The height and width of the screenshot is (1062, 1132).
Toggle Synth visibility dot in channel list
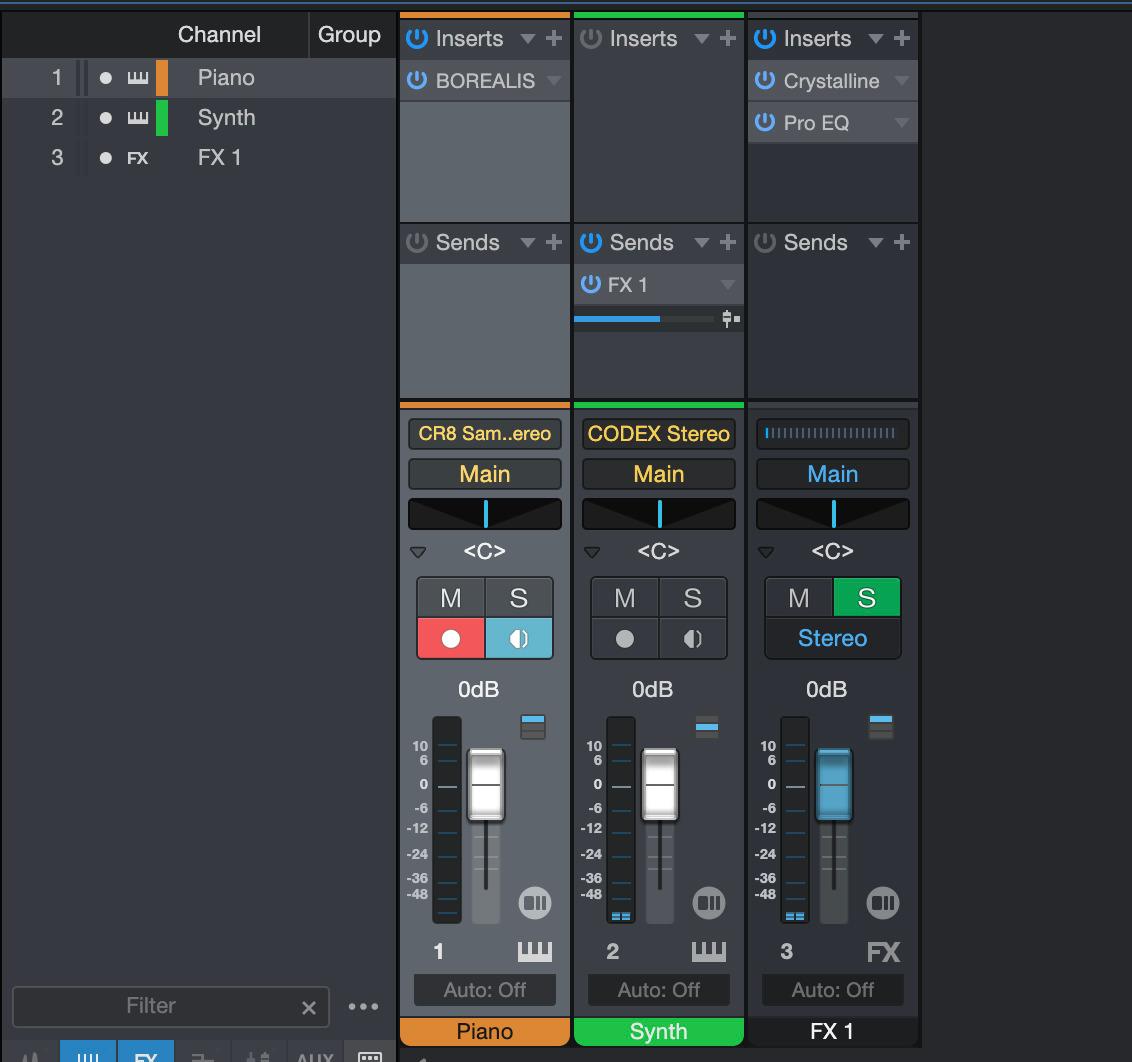[x=105, y=118]
